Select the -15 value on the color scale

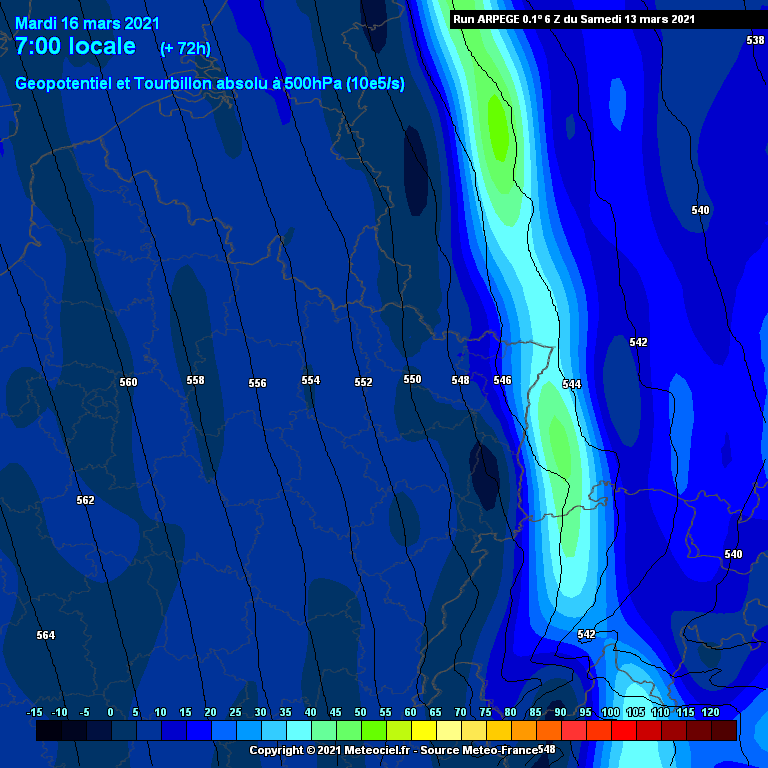[35, 712]
